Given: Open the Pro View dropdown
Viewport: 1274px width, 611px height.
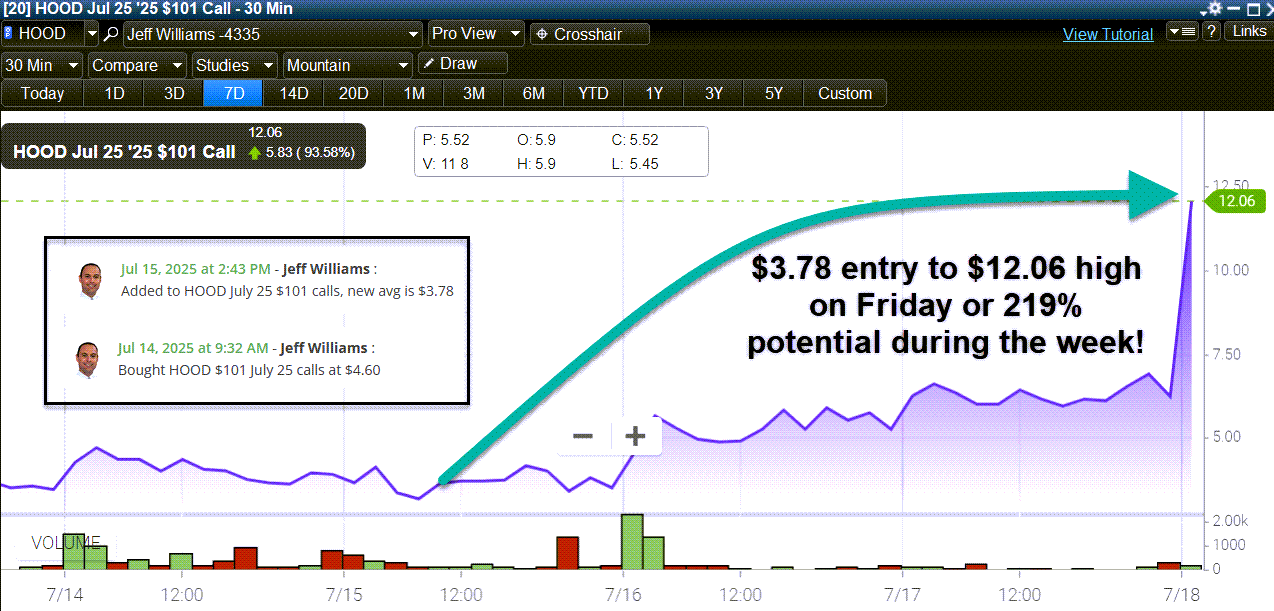Looking at the screenshot, I should click(x=476, y=34).
